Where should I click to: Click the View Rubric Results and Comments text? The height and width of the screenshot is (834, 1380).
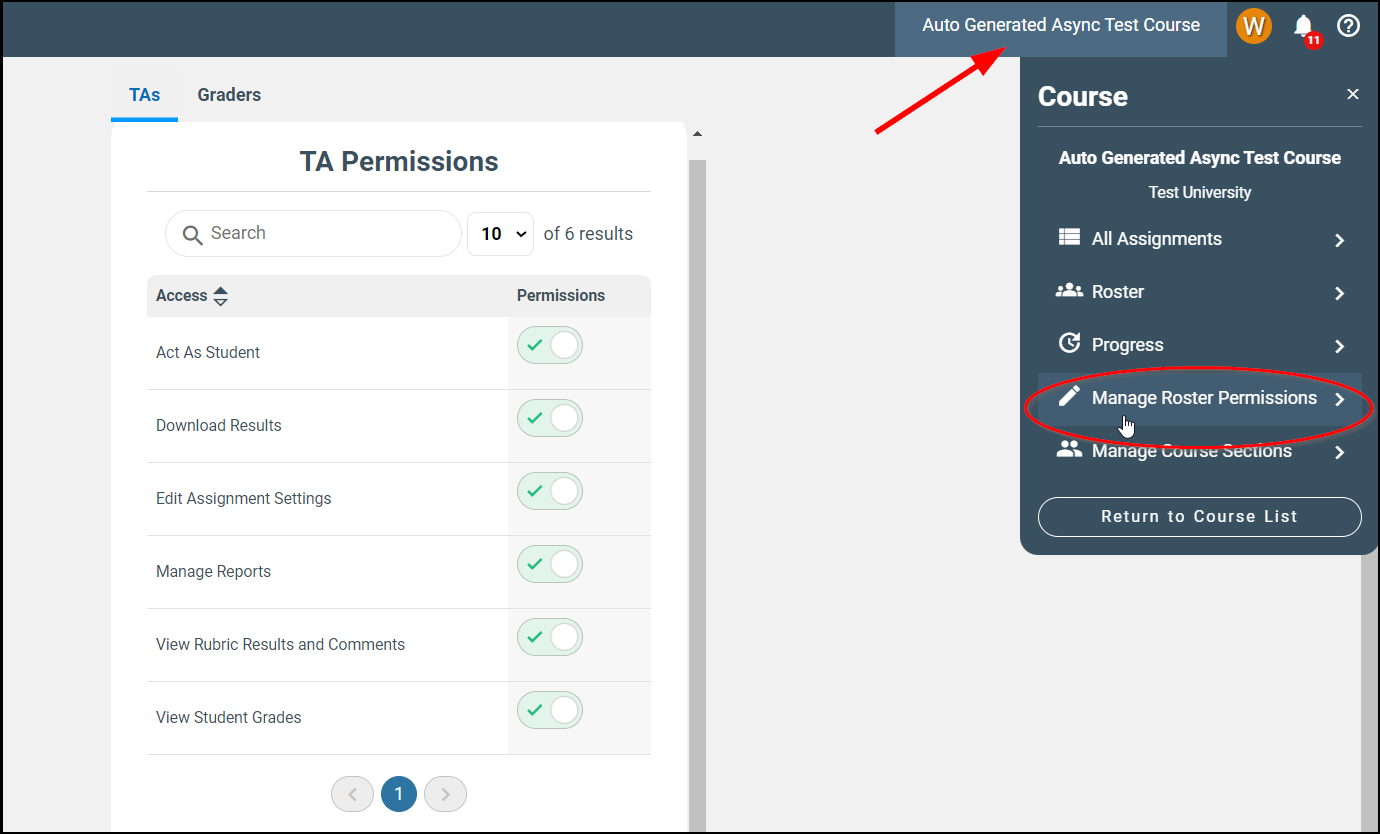click(281, 645)
